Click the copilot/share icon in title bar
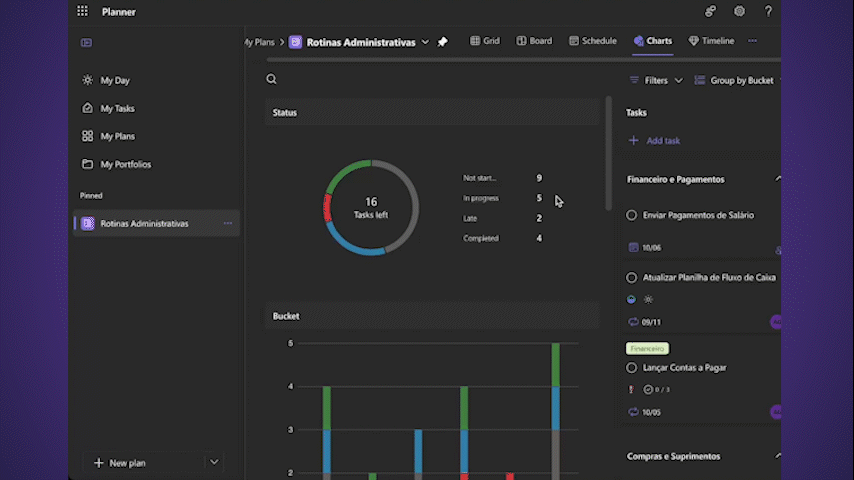 tap(710, 12)
